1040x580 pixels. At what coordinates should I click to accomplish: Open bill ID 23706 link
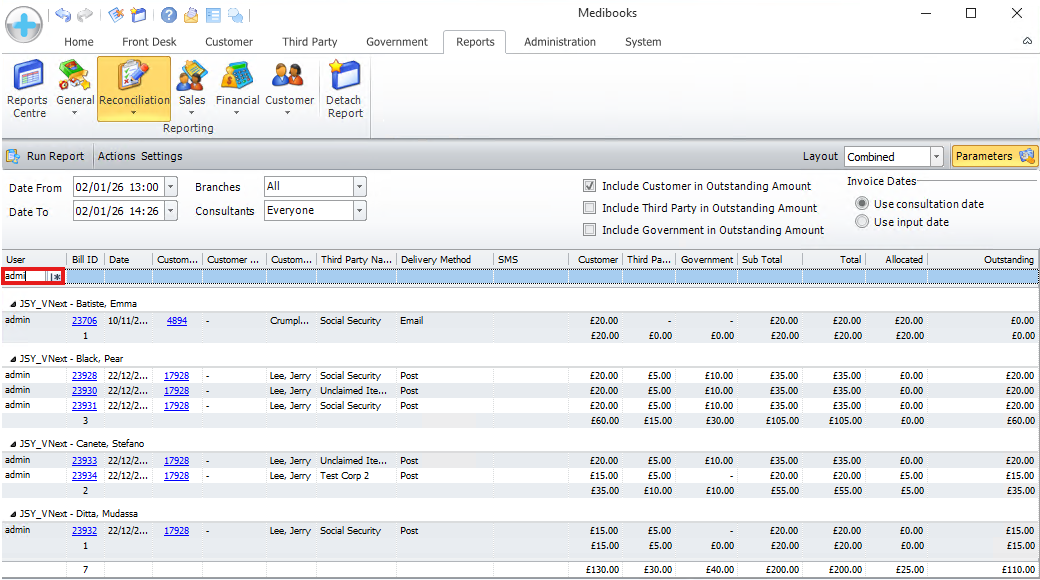coord(84,321)
